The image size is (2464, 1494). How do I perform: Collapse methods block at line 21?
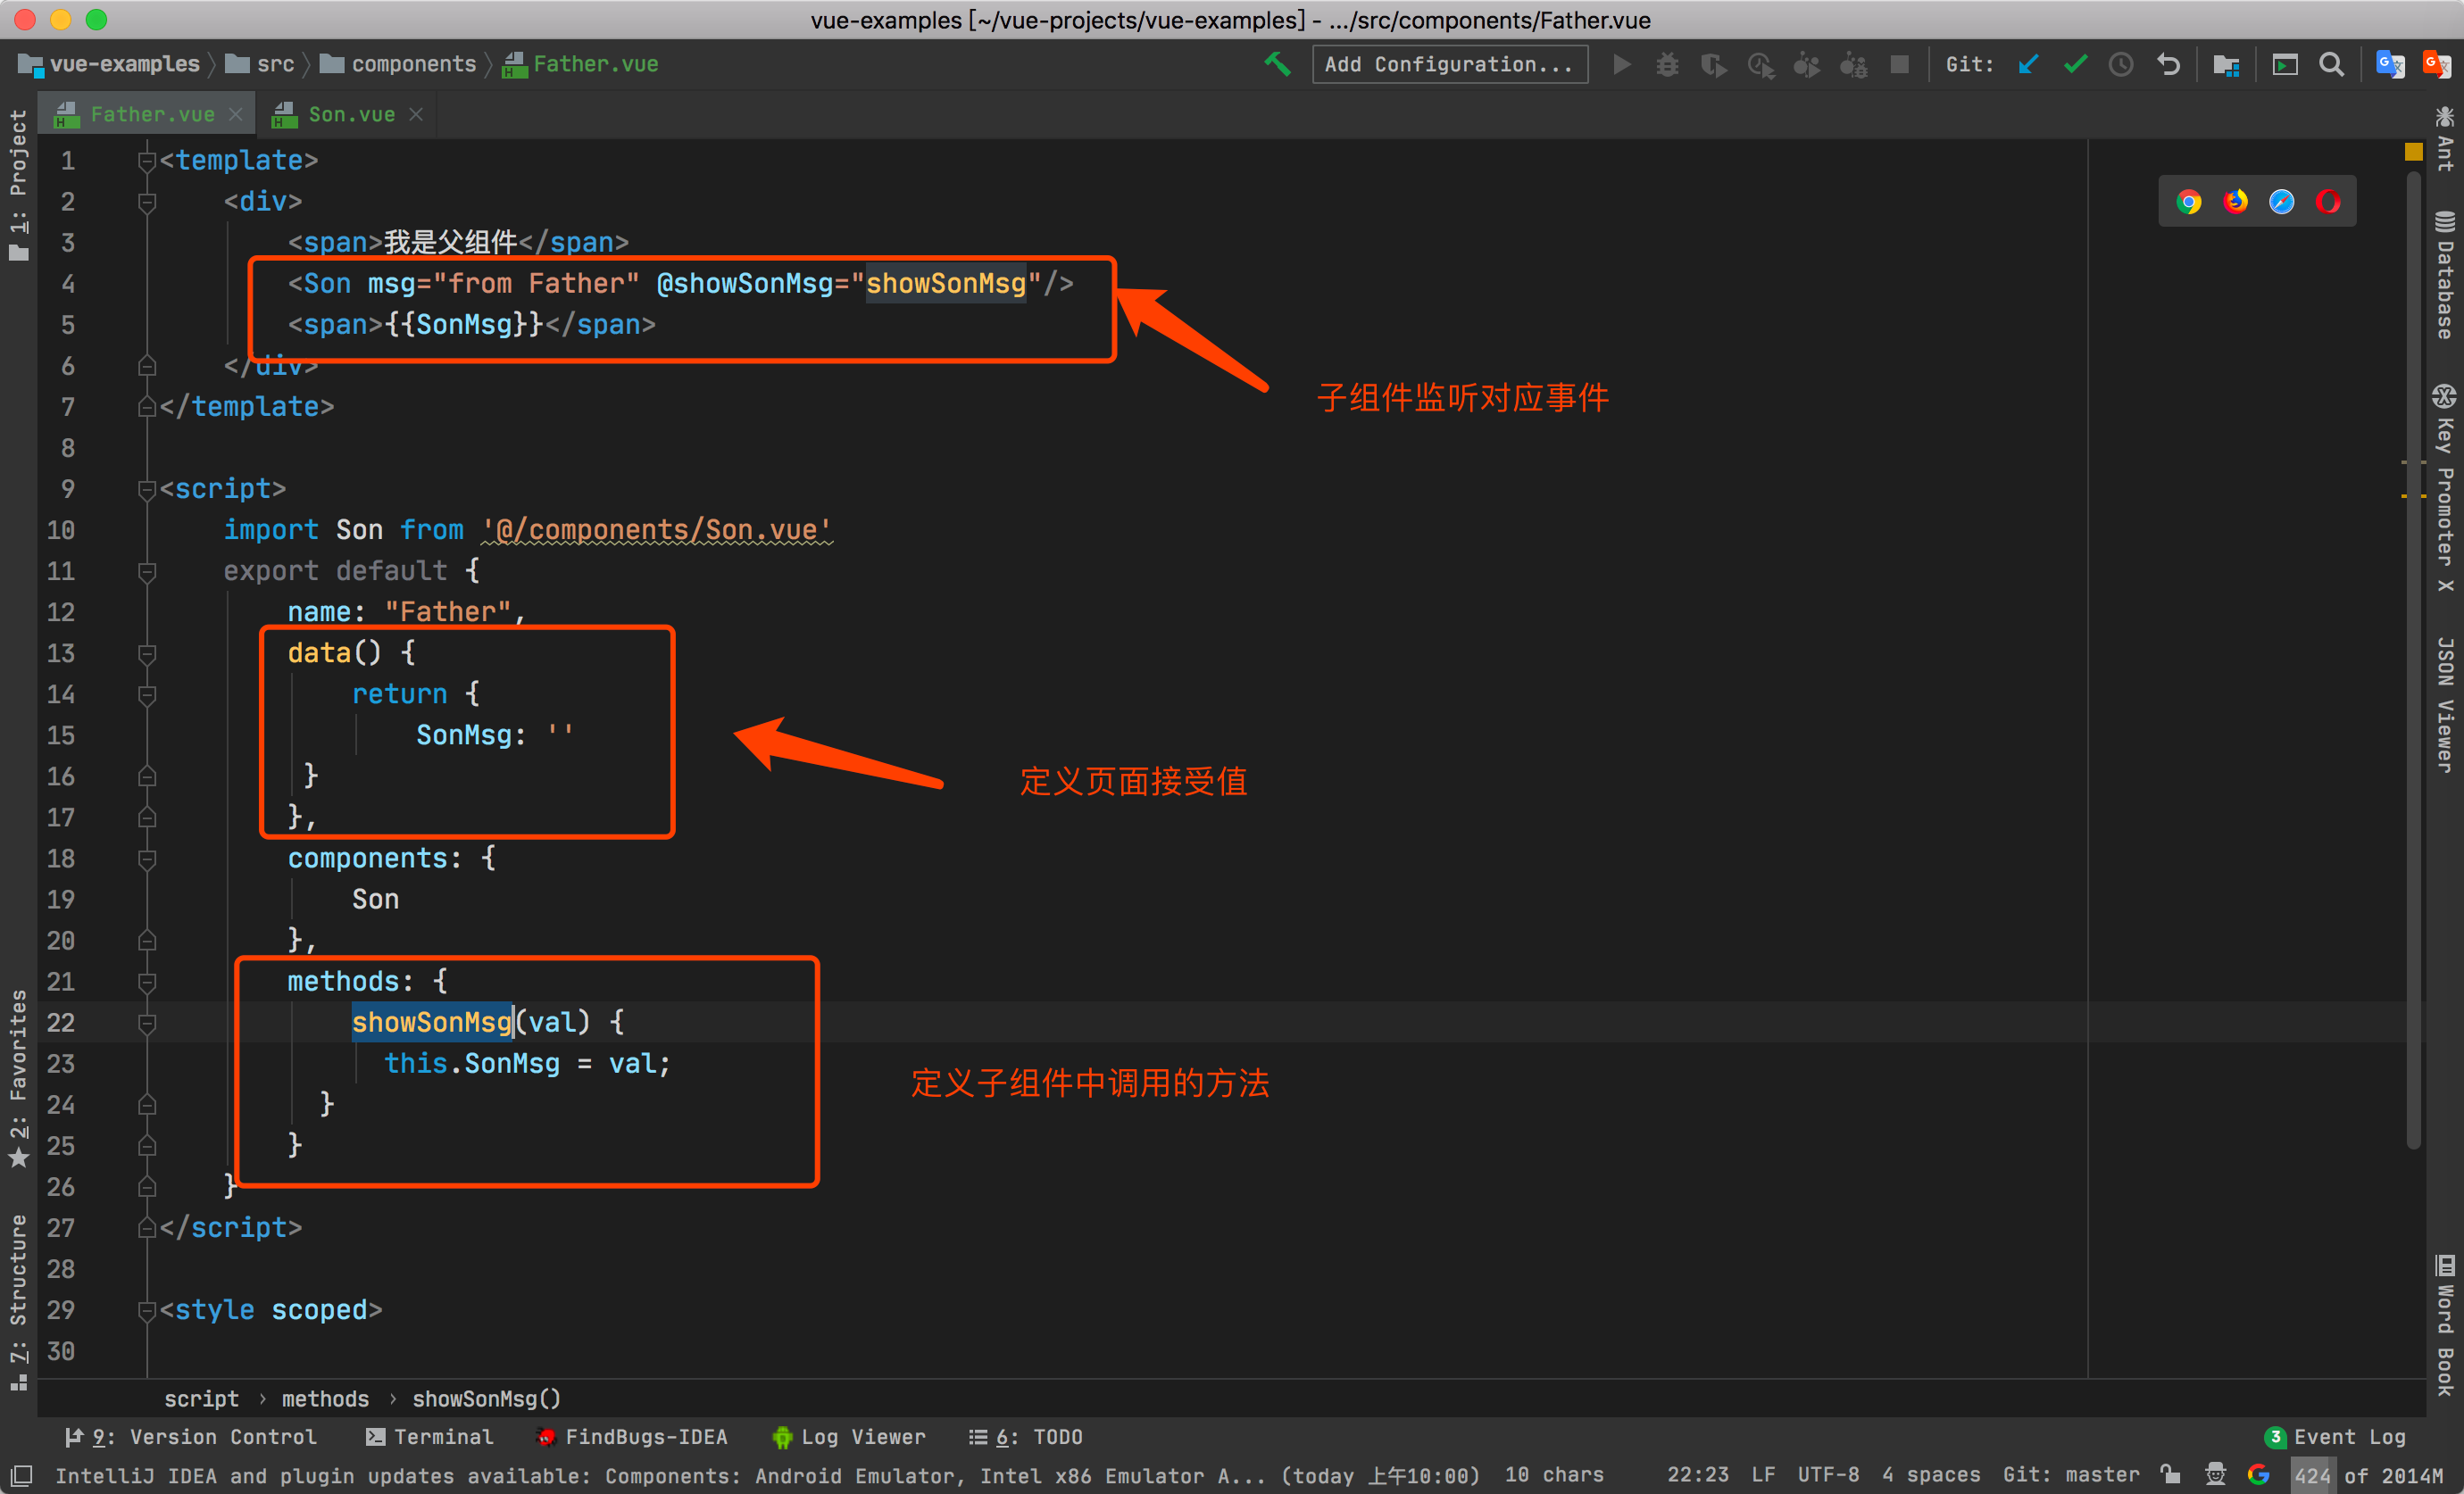click(x=147, y=981)
